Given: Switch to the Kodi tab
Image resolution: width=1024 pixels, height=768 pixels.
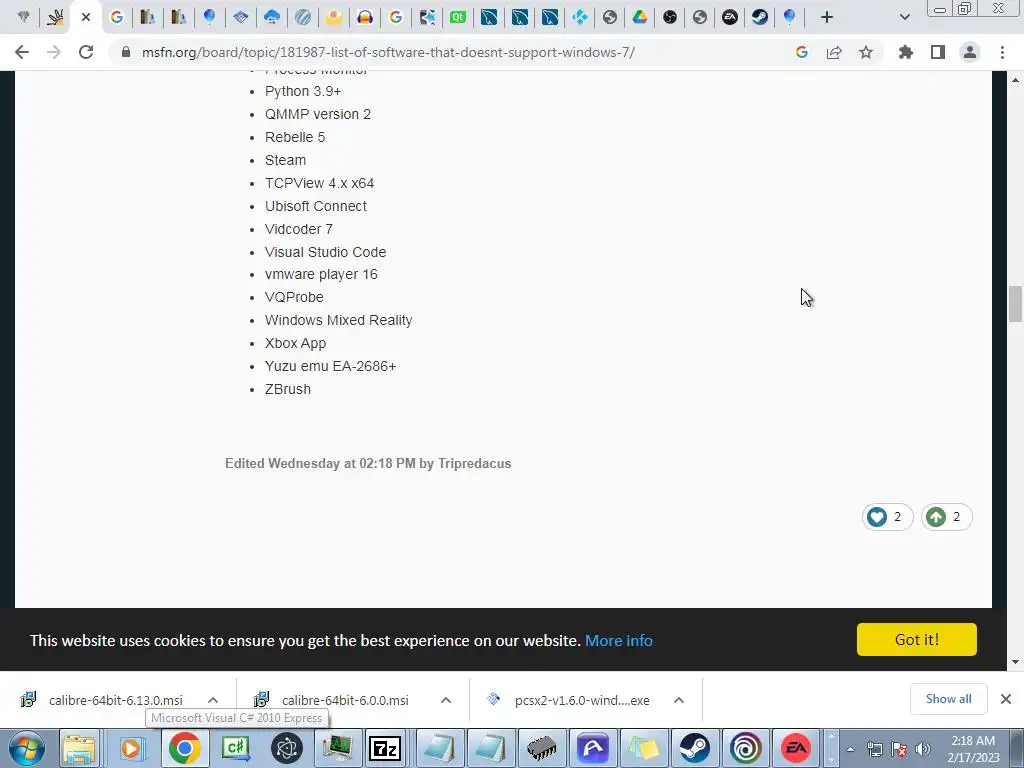Looking at the screenshot, I should click(x=579, y=18).
